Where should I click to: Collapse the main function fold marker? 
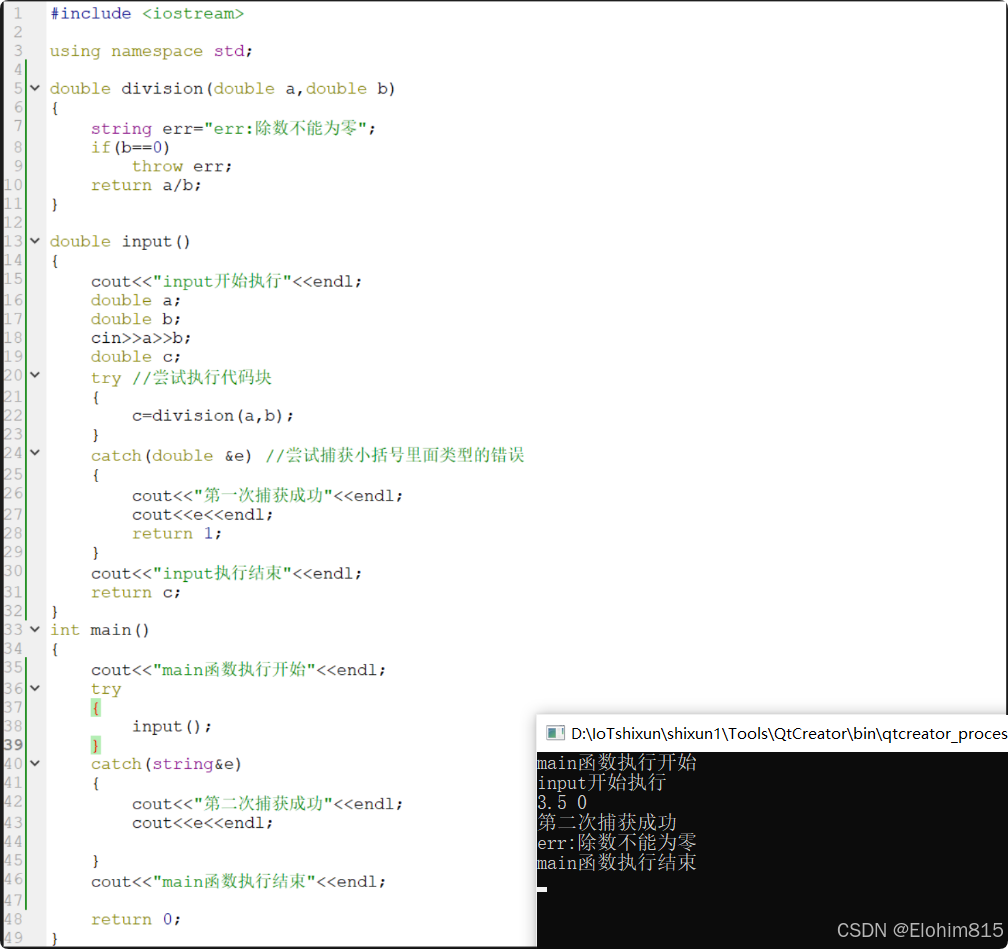[34, 629]
